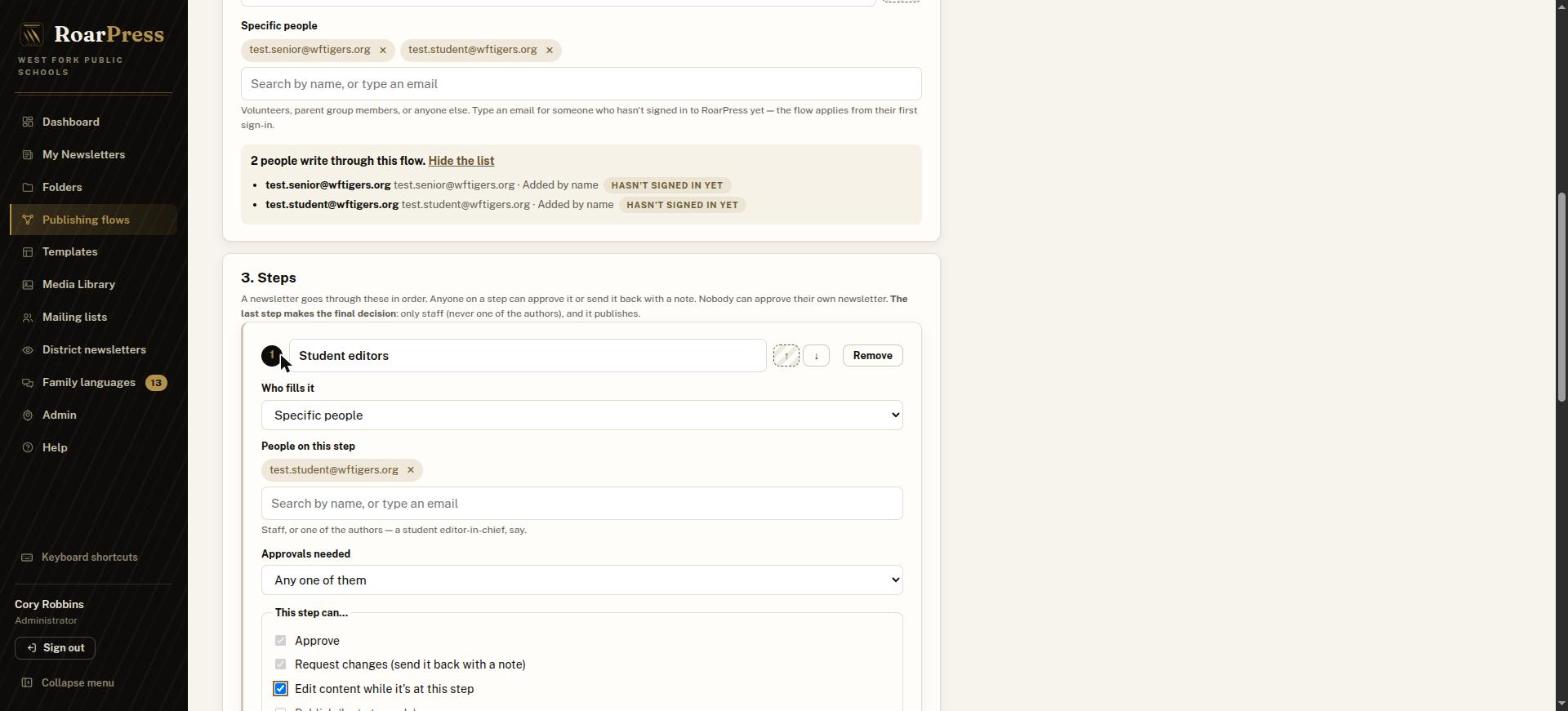The height and width of the screenshot is (711, 1568).
Task: Open Keyboard shortcuts
Action: click(x=80, y=558)
